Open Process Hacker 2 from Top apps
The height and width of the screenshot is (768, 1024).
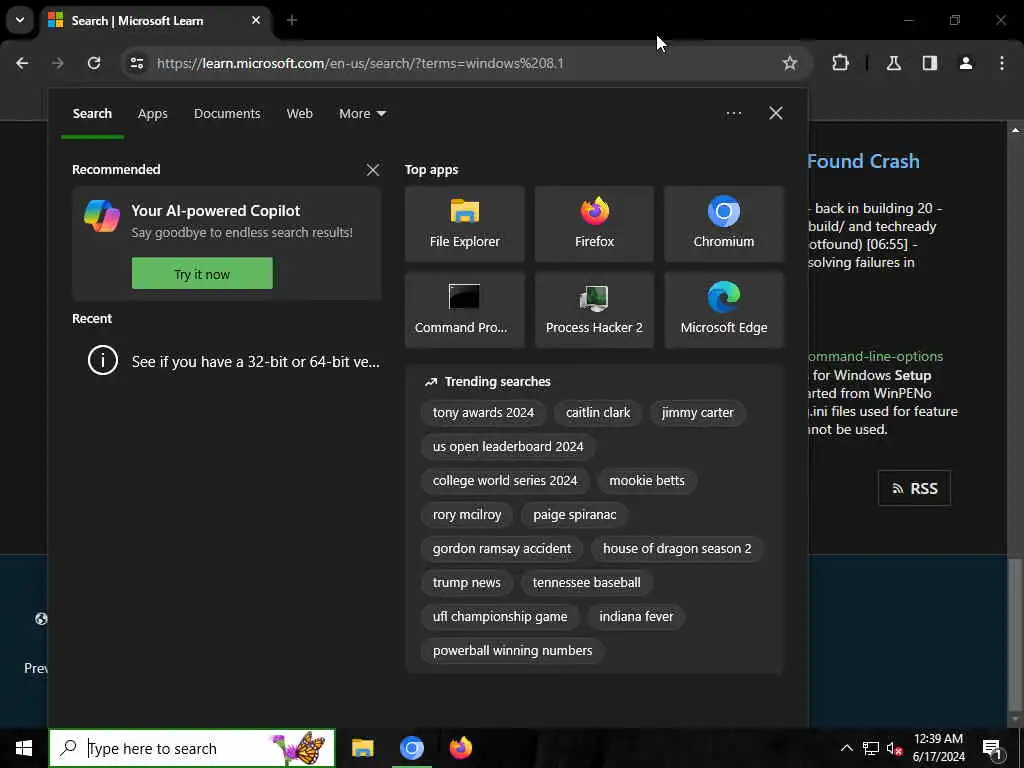594,310
